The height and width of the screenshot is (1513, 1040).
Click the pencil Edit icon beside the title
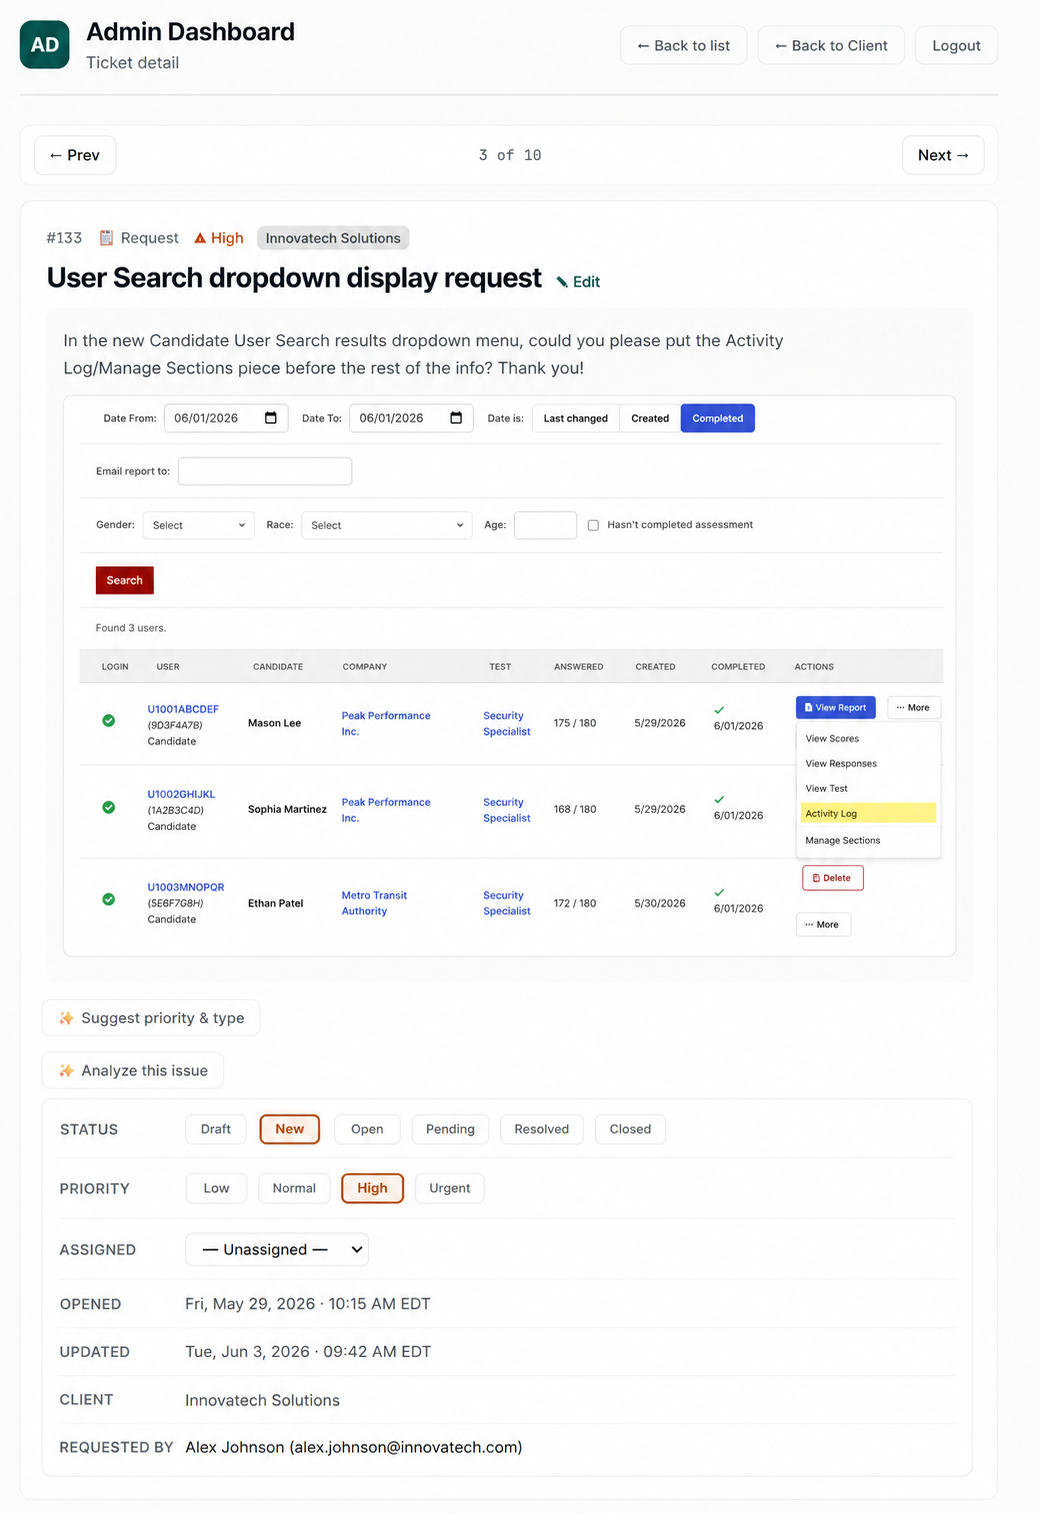562,282
